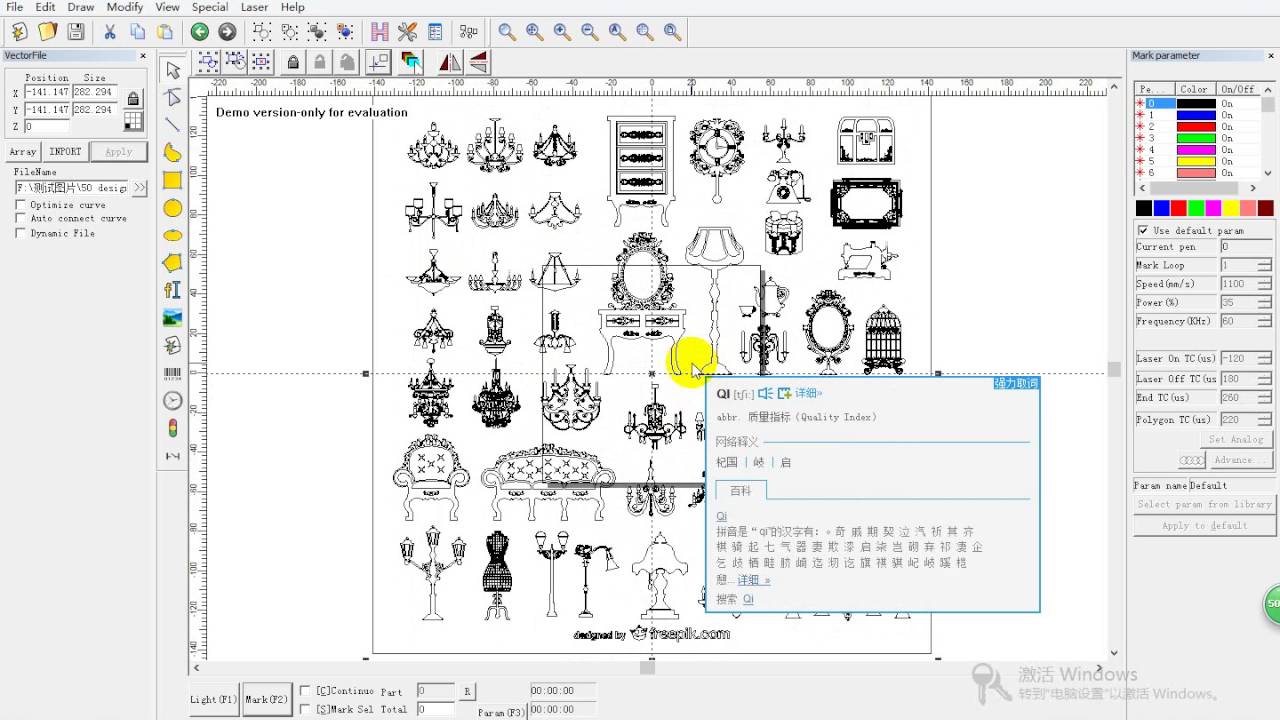
Task: Click the anchor point grid icon
Action: coord(133,121)
